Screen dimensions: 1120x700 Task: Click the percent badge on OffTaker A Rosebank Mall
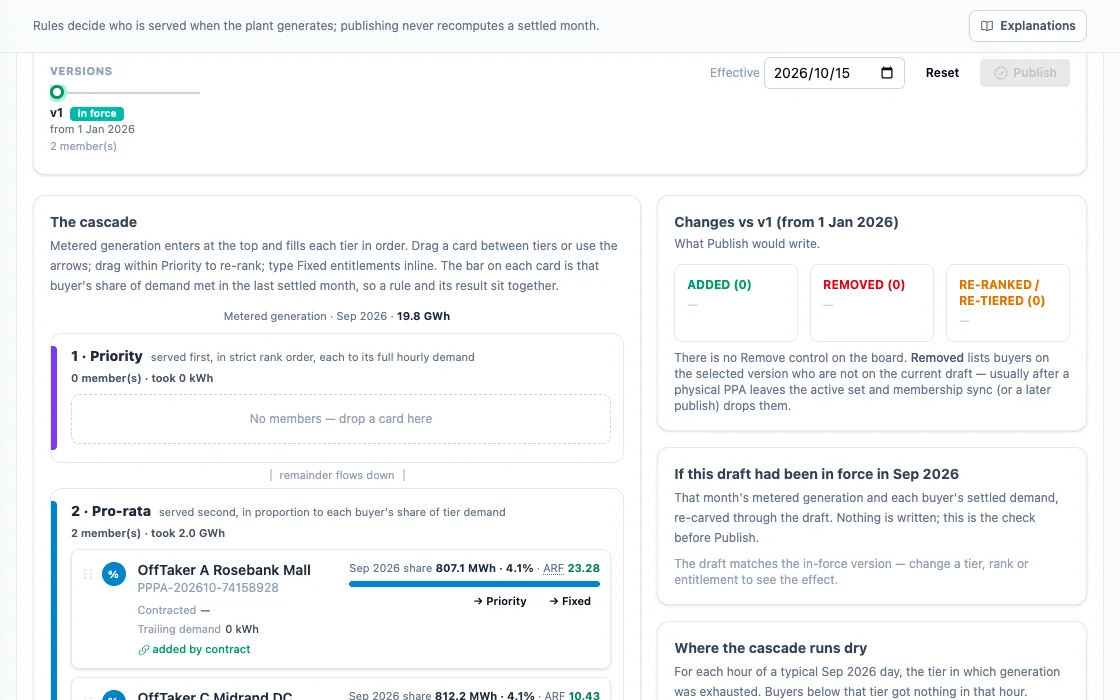[x=114, y=574]
